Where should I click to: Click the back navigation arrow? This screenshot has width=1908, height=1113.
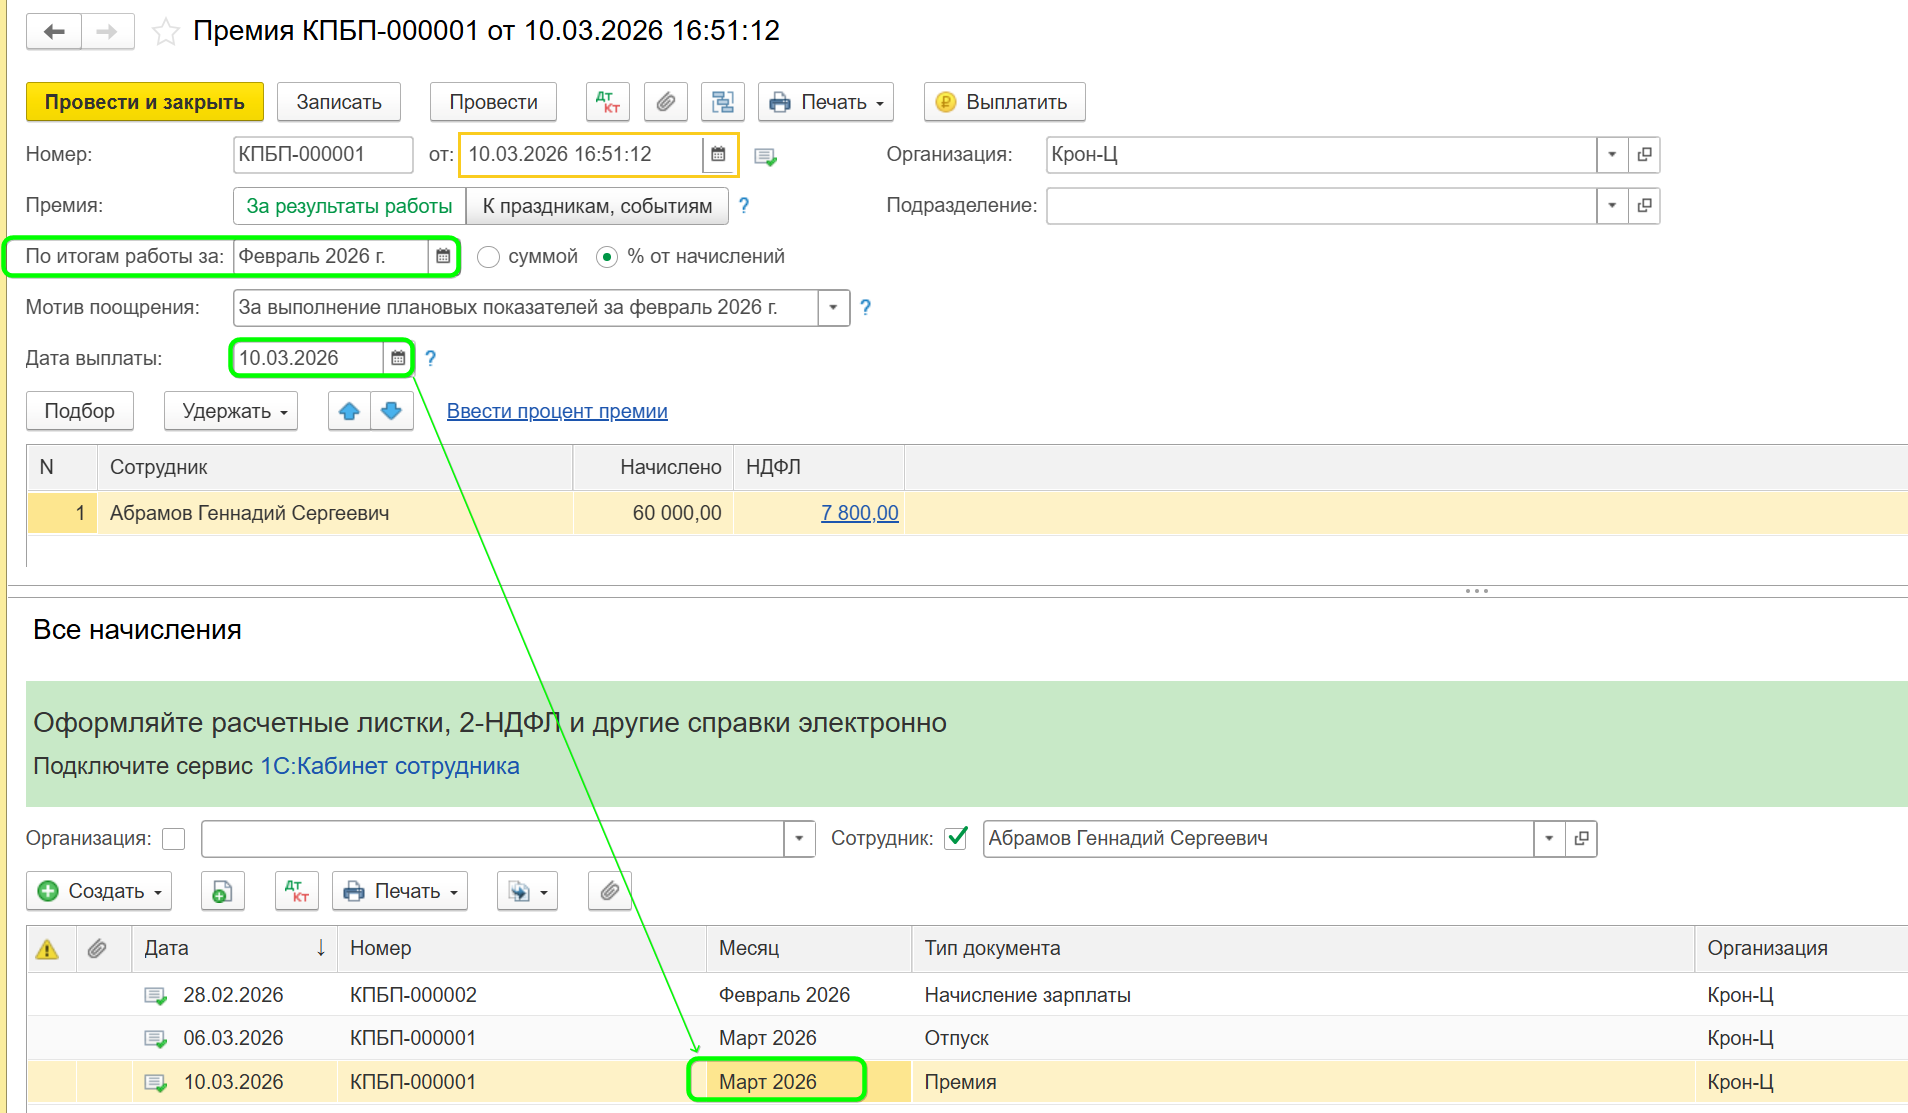(x=54, y=32)
